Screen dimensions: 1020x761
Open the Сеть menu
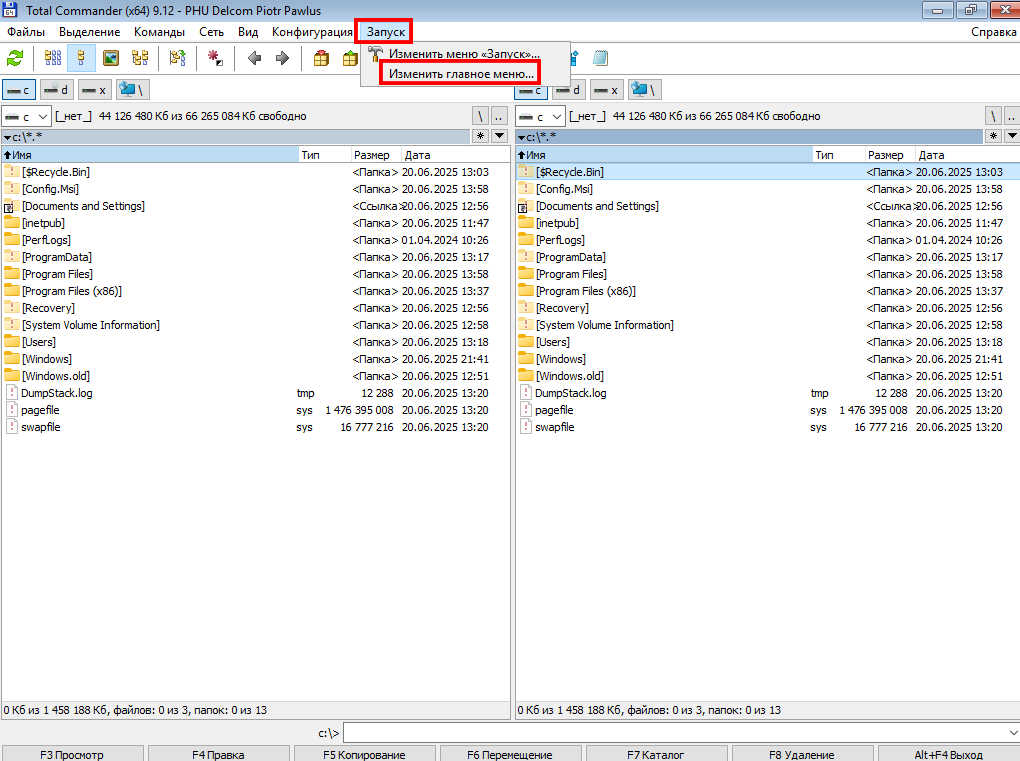click(x=211, y=32)
